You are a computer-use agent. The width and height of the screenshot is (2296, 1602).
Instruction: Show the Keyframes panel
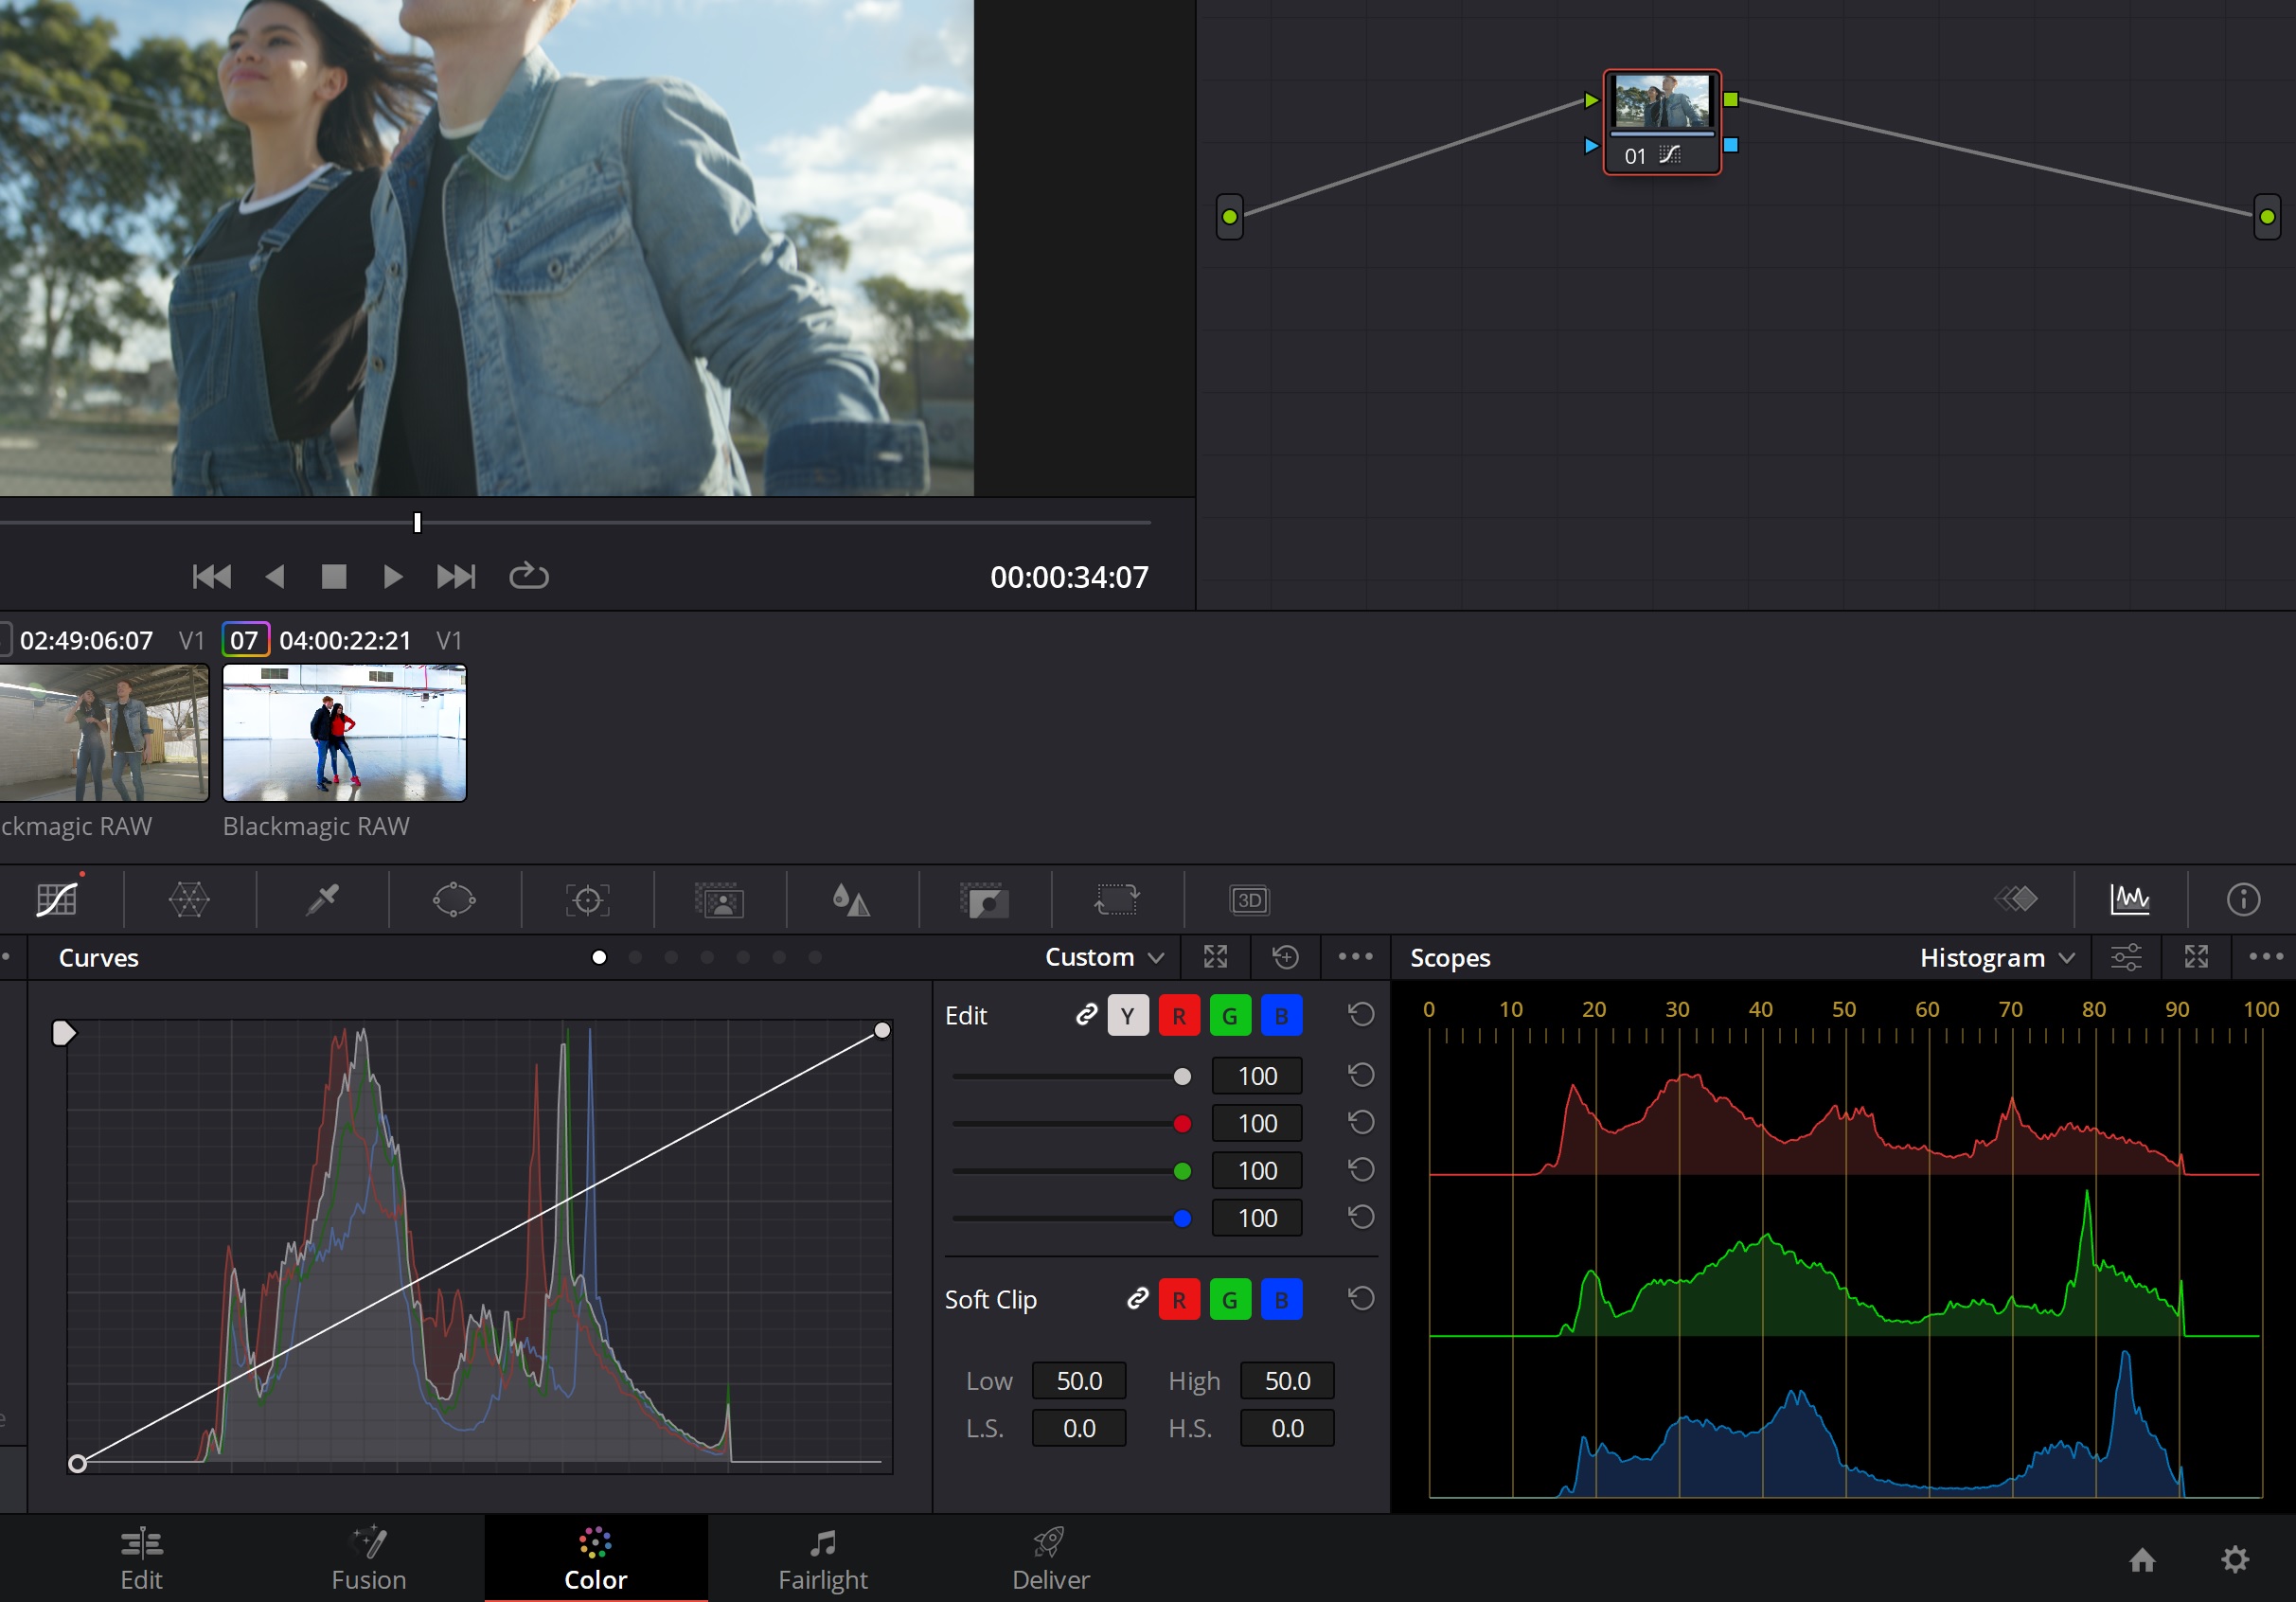[2016, 899]
